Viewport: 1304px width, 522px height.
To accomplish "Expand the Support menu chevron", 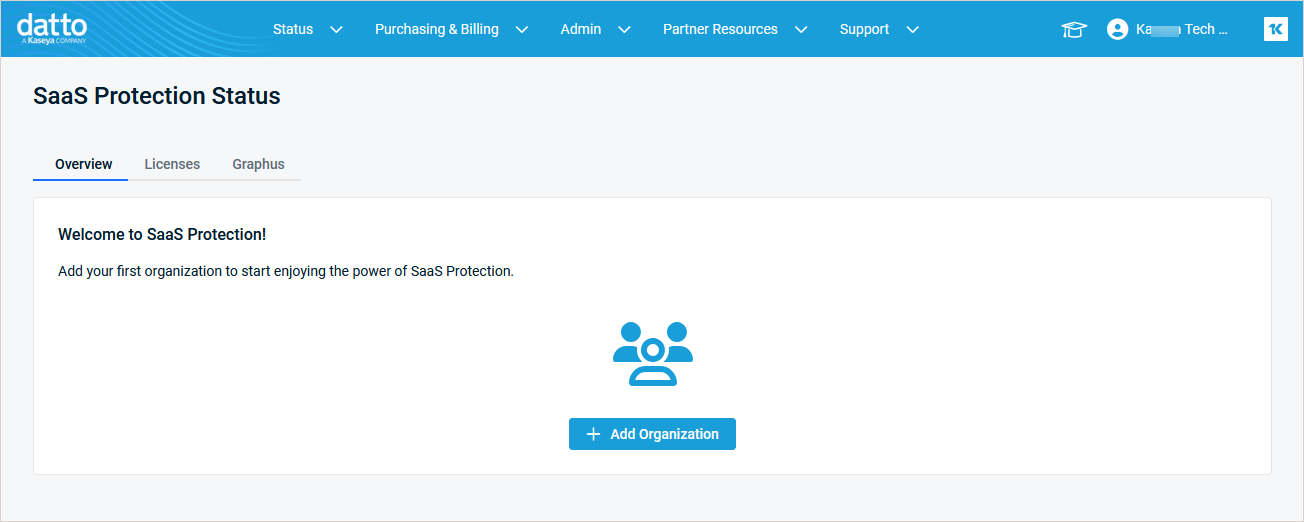I will click(x=912, y=30).
